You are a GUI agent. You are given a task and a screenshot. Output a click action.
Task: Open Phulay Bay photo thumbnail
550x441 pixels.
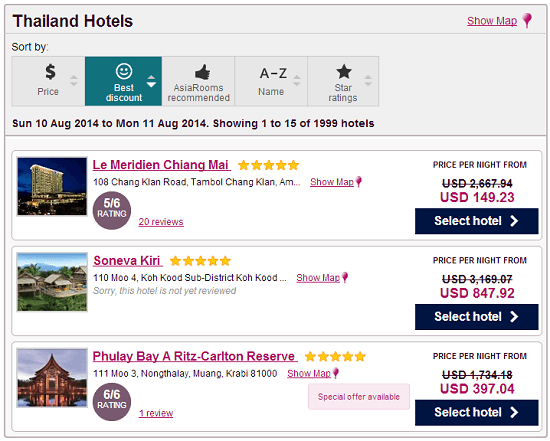[52, 378]
